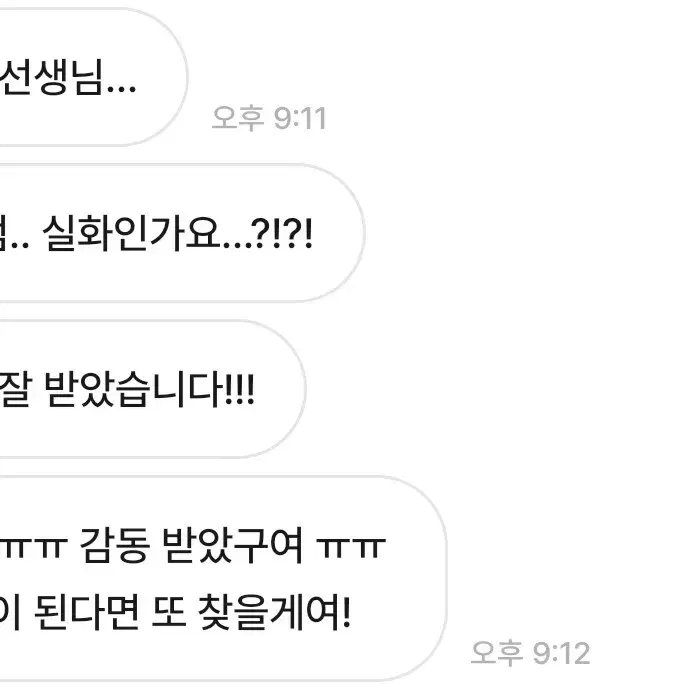Click the 오후 9:12 timestamp
The width and height of the screenshot is (696, 696).
530,653
